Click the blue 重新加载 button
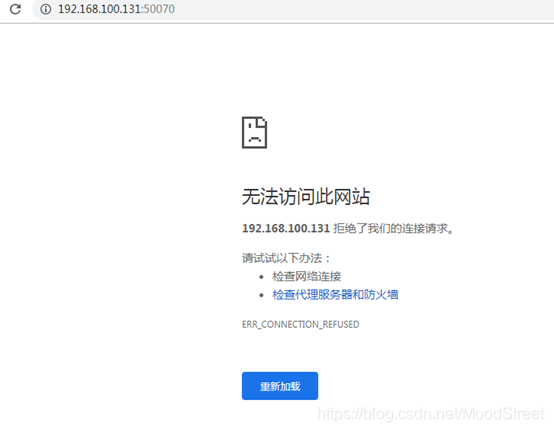The width and height of the screenshot is (554, 432). pyautogui.click(x=280, y=386)
